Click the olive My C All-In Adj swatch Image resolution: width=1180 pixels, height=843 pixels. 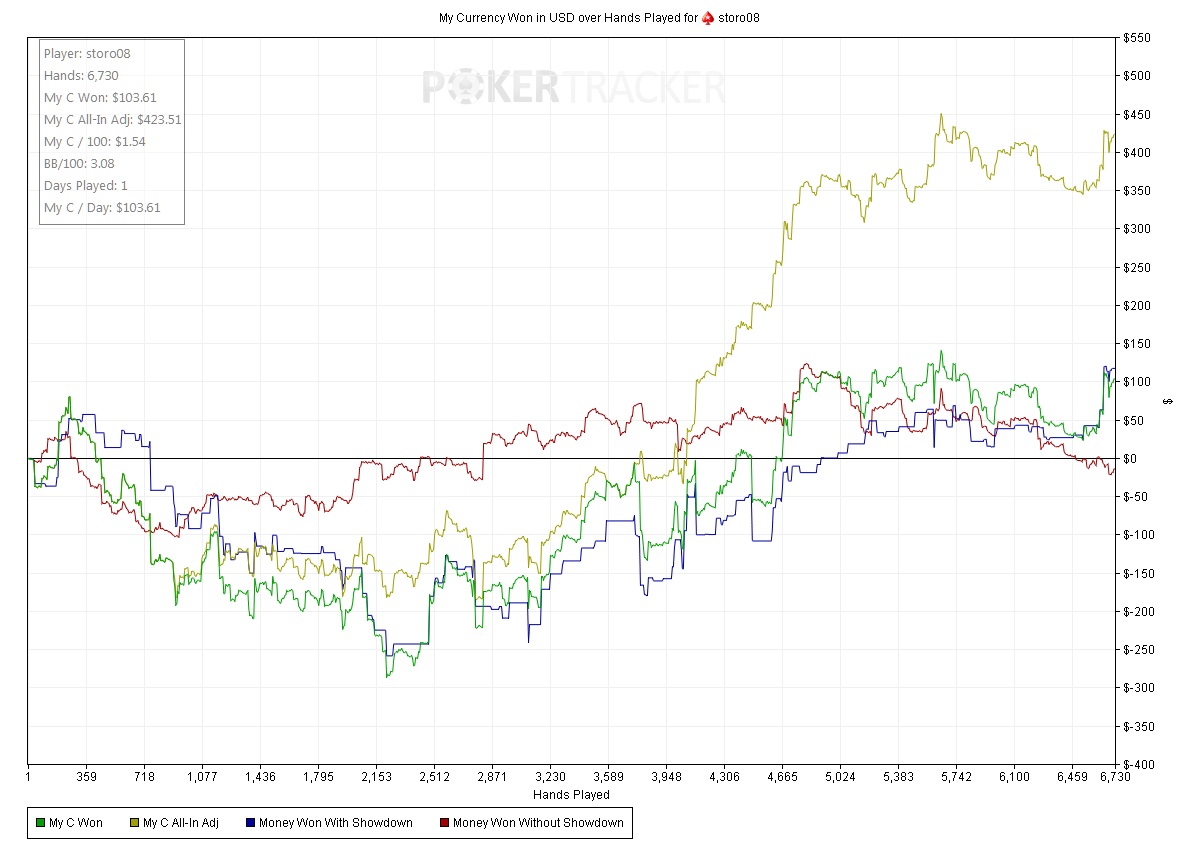click(x=134, y=823)
